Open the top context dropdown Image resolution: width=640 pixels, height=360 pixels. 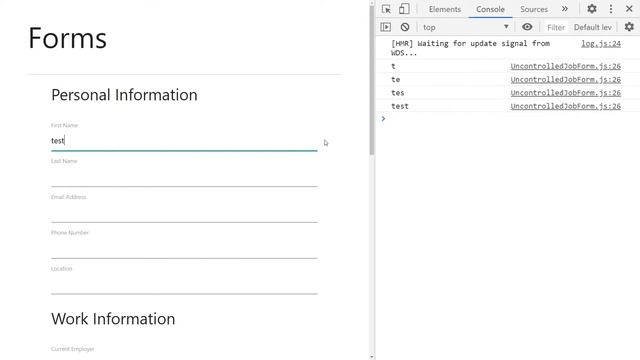[x=465, y=27]
